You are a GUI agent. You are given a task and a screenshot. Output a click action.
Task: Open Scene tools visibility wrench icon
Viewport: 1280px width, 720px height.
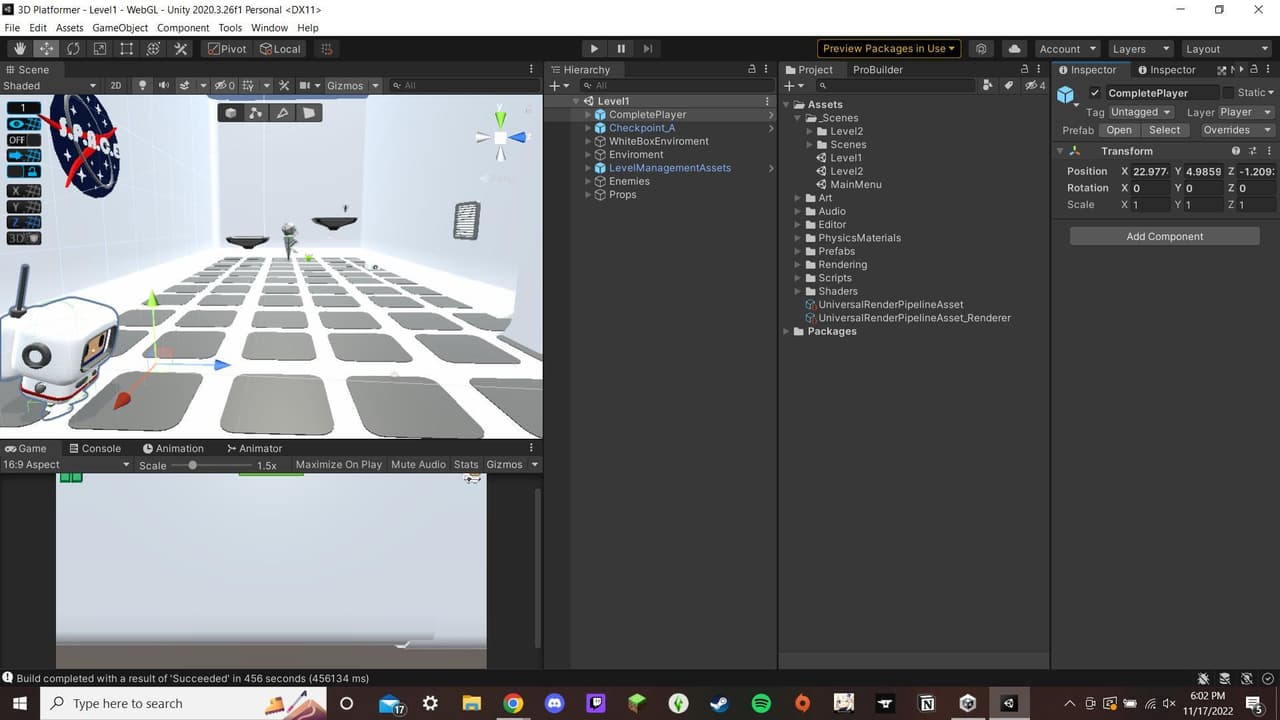284,85
